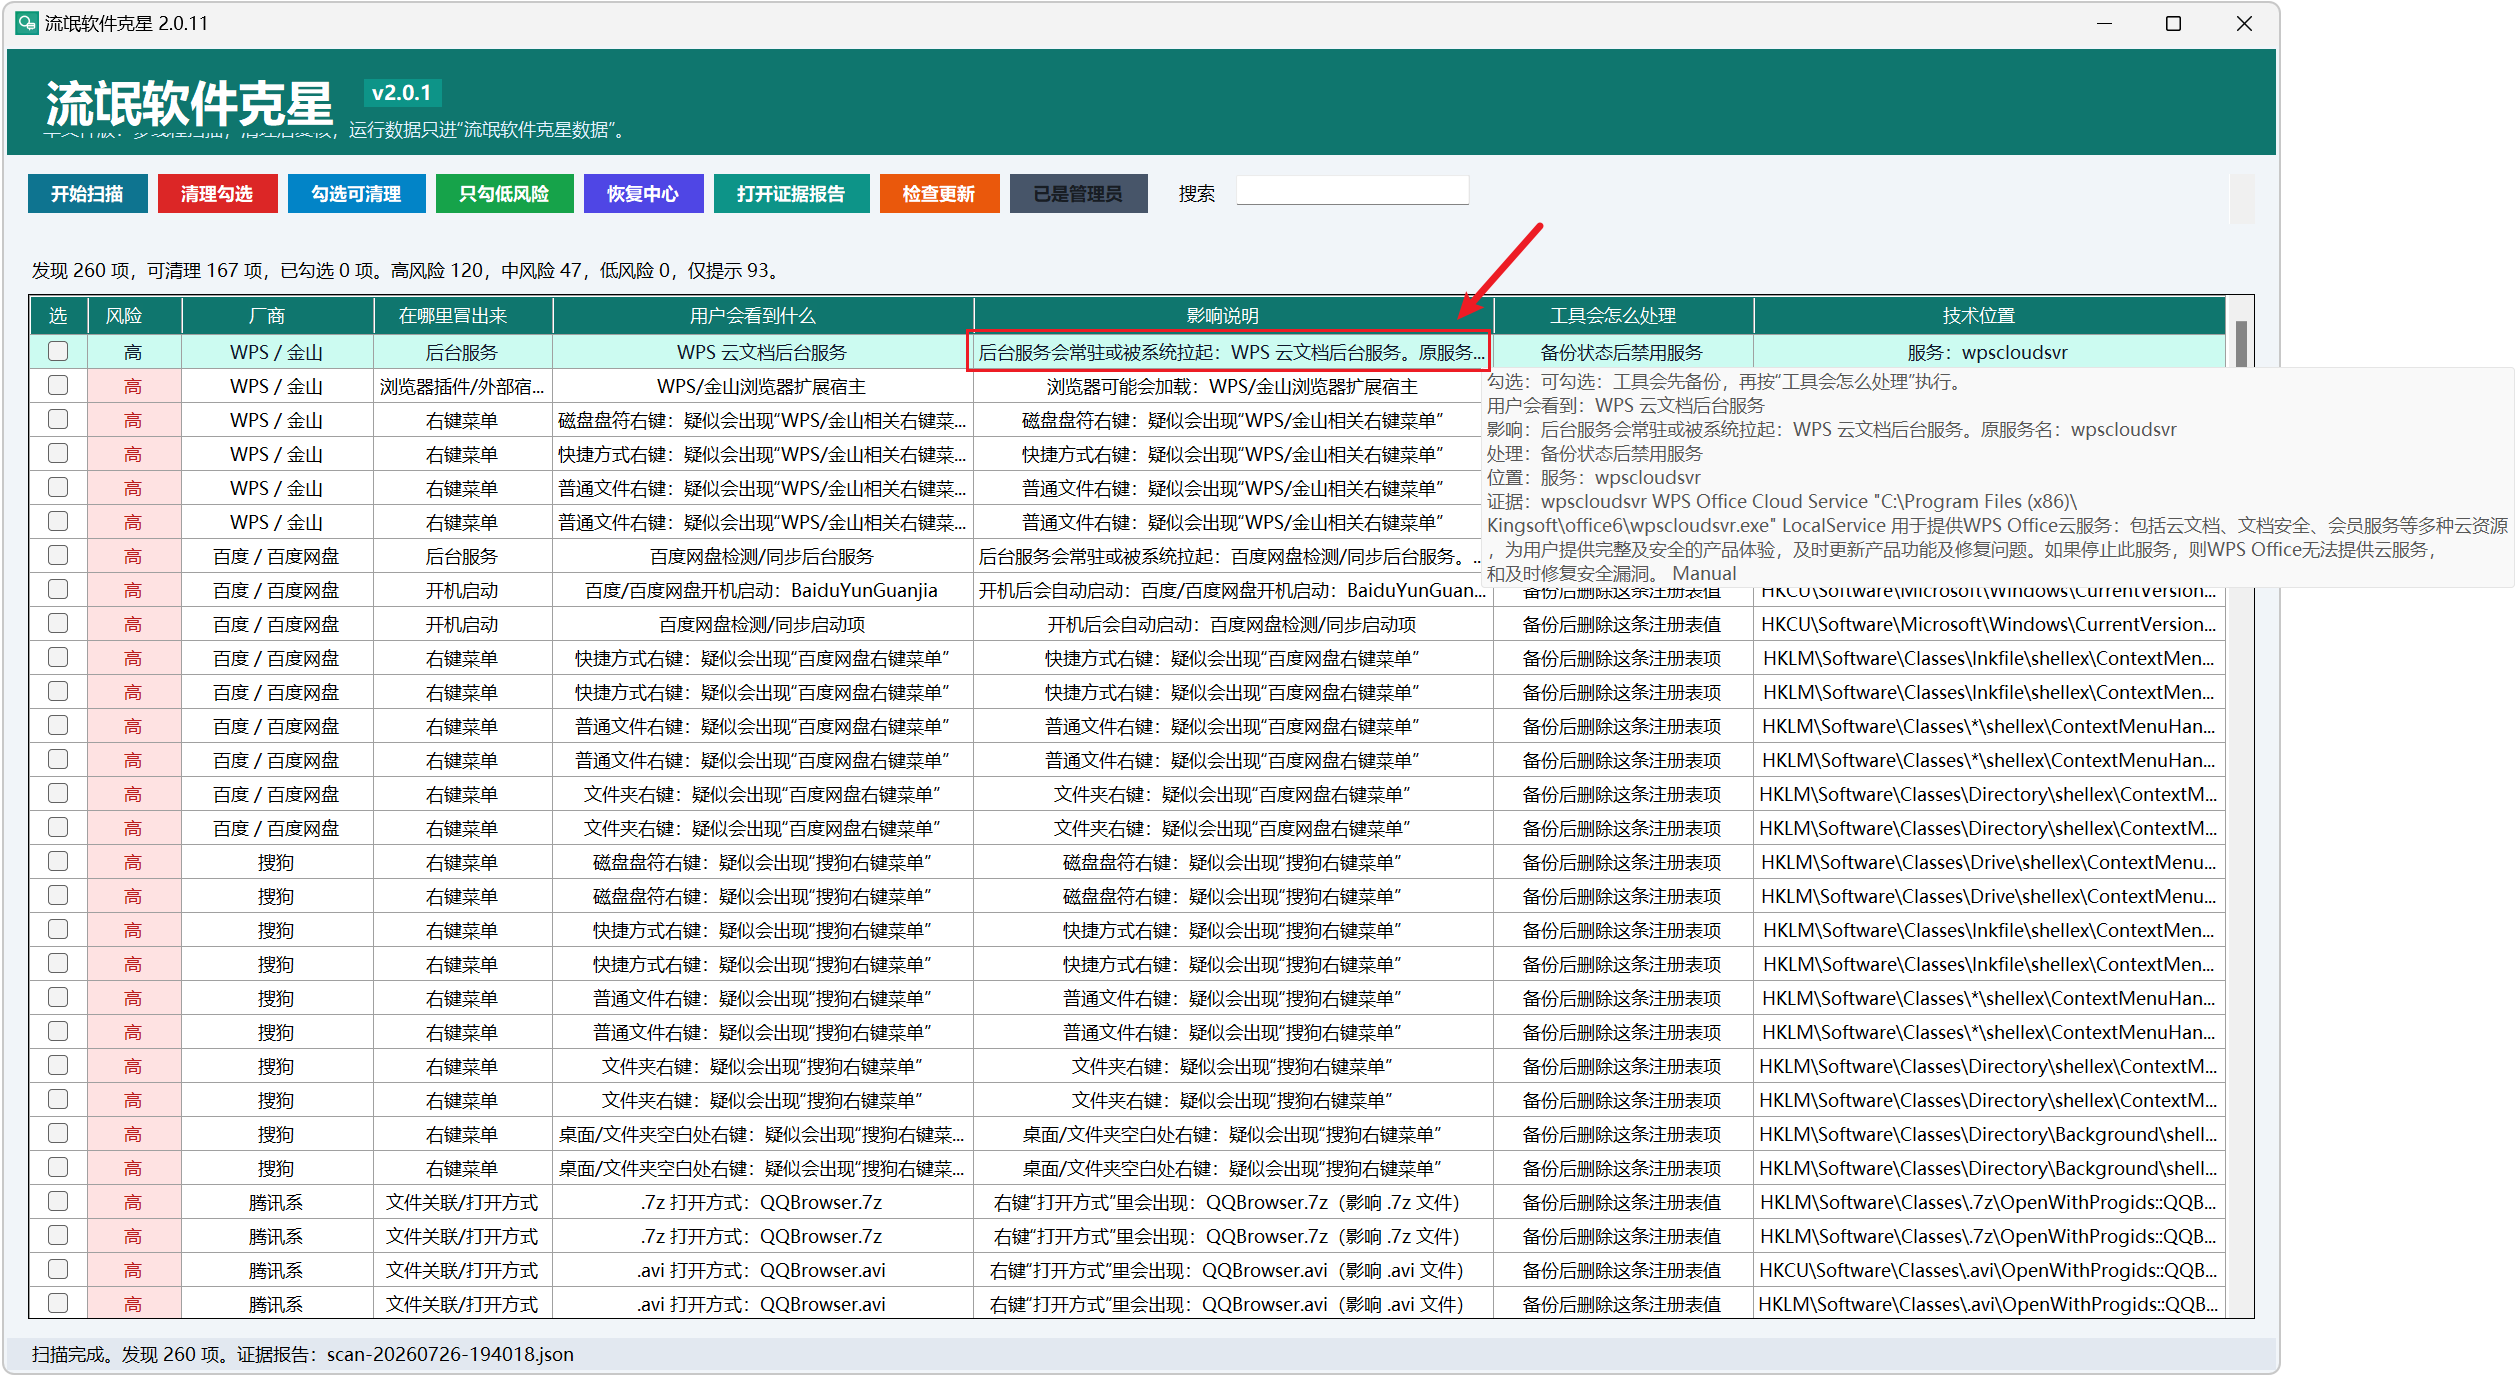Select checkbox for 百度网盘检测/同步启动项 row

pyautogui.click(x=58, y=623)
